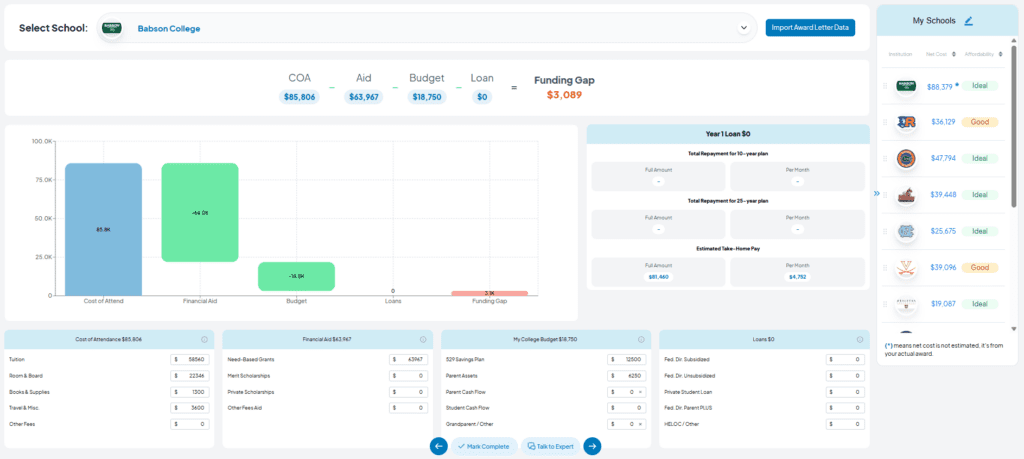Go to next step with right arrow button
The image size is (1024, 459).
pyautogui.click(x=592, y=446)
